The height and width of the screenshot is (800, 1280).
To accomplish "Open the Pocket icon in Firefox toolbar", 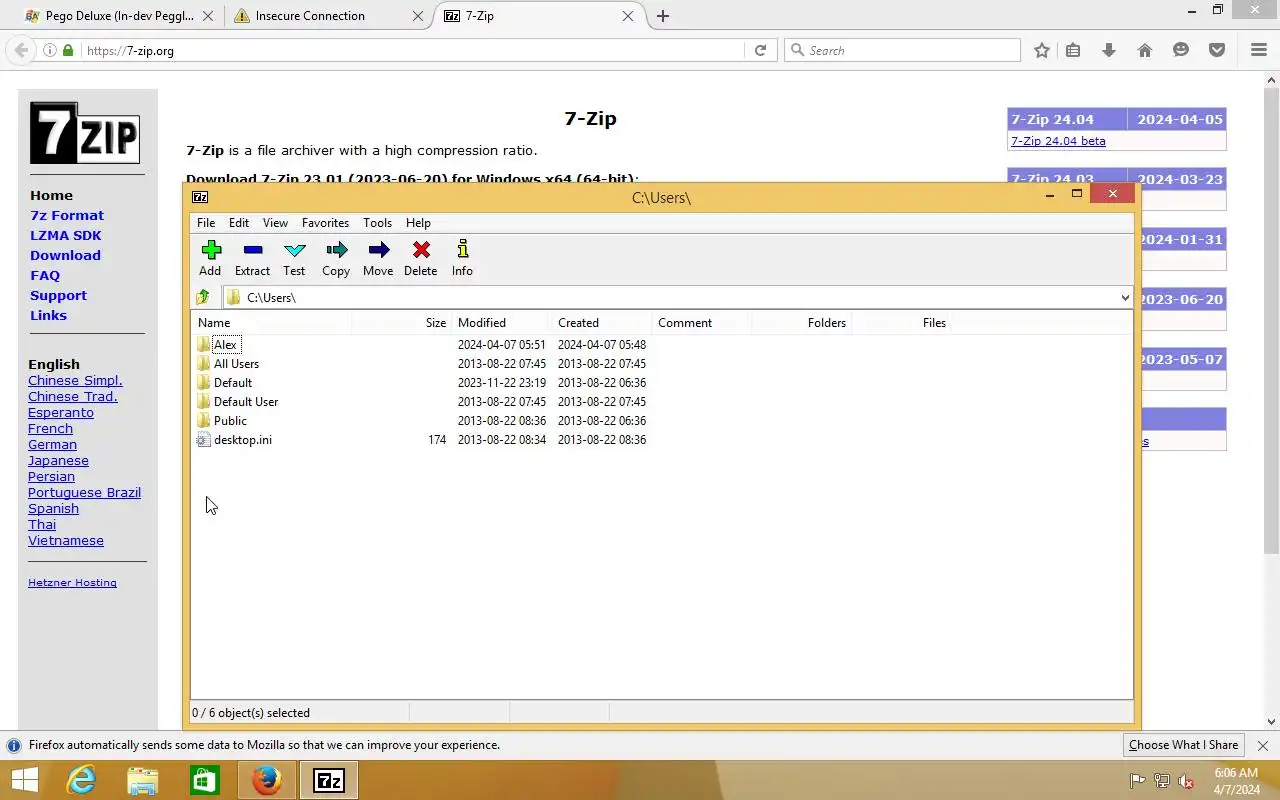I will (x=1217, y=50).
